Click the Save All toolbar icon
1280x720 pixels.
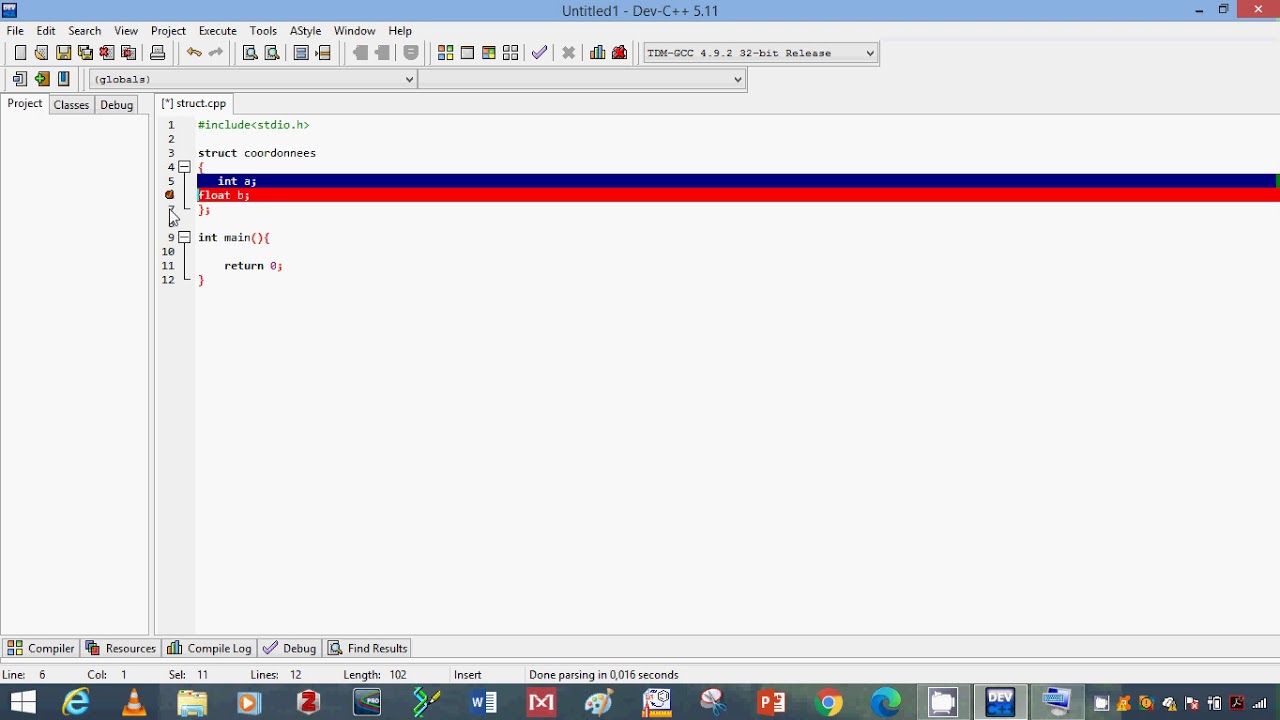pos(85,53)
